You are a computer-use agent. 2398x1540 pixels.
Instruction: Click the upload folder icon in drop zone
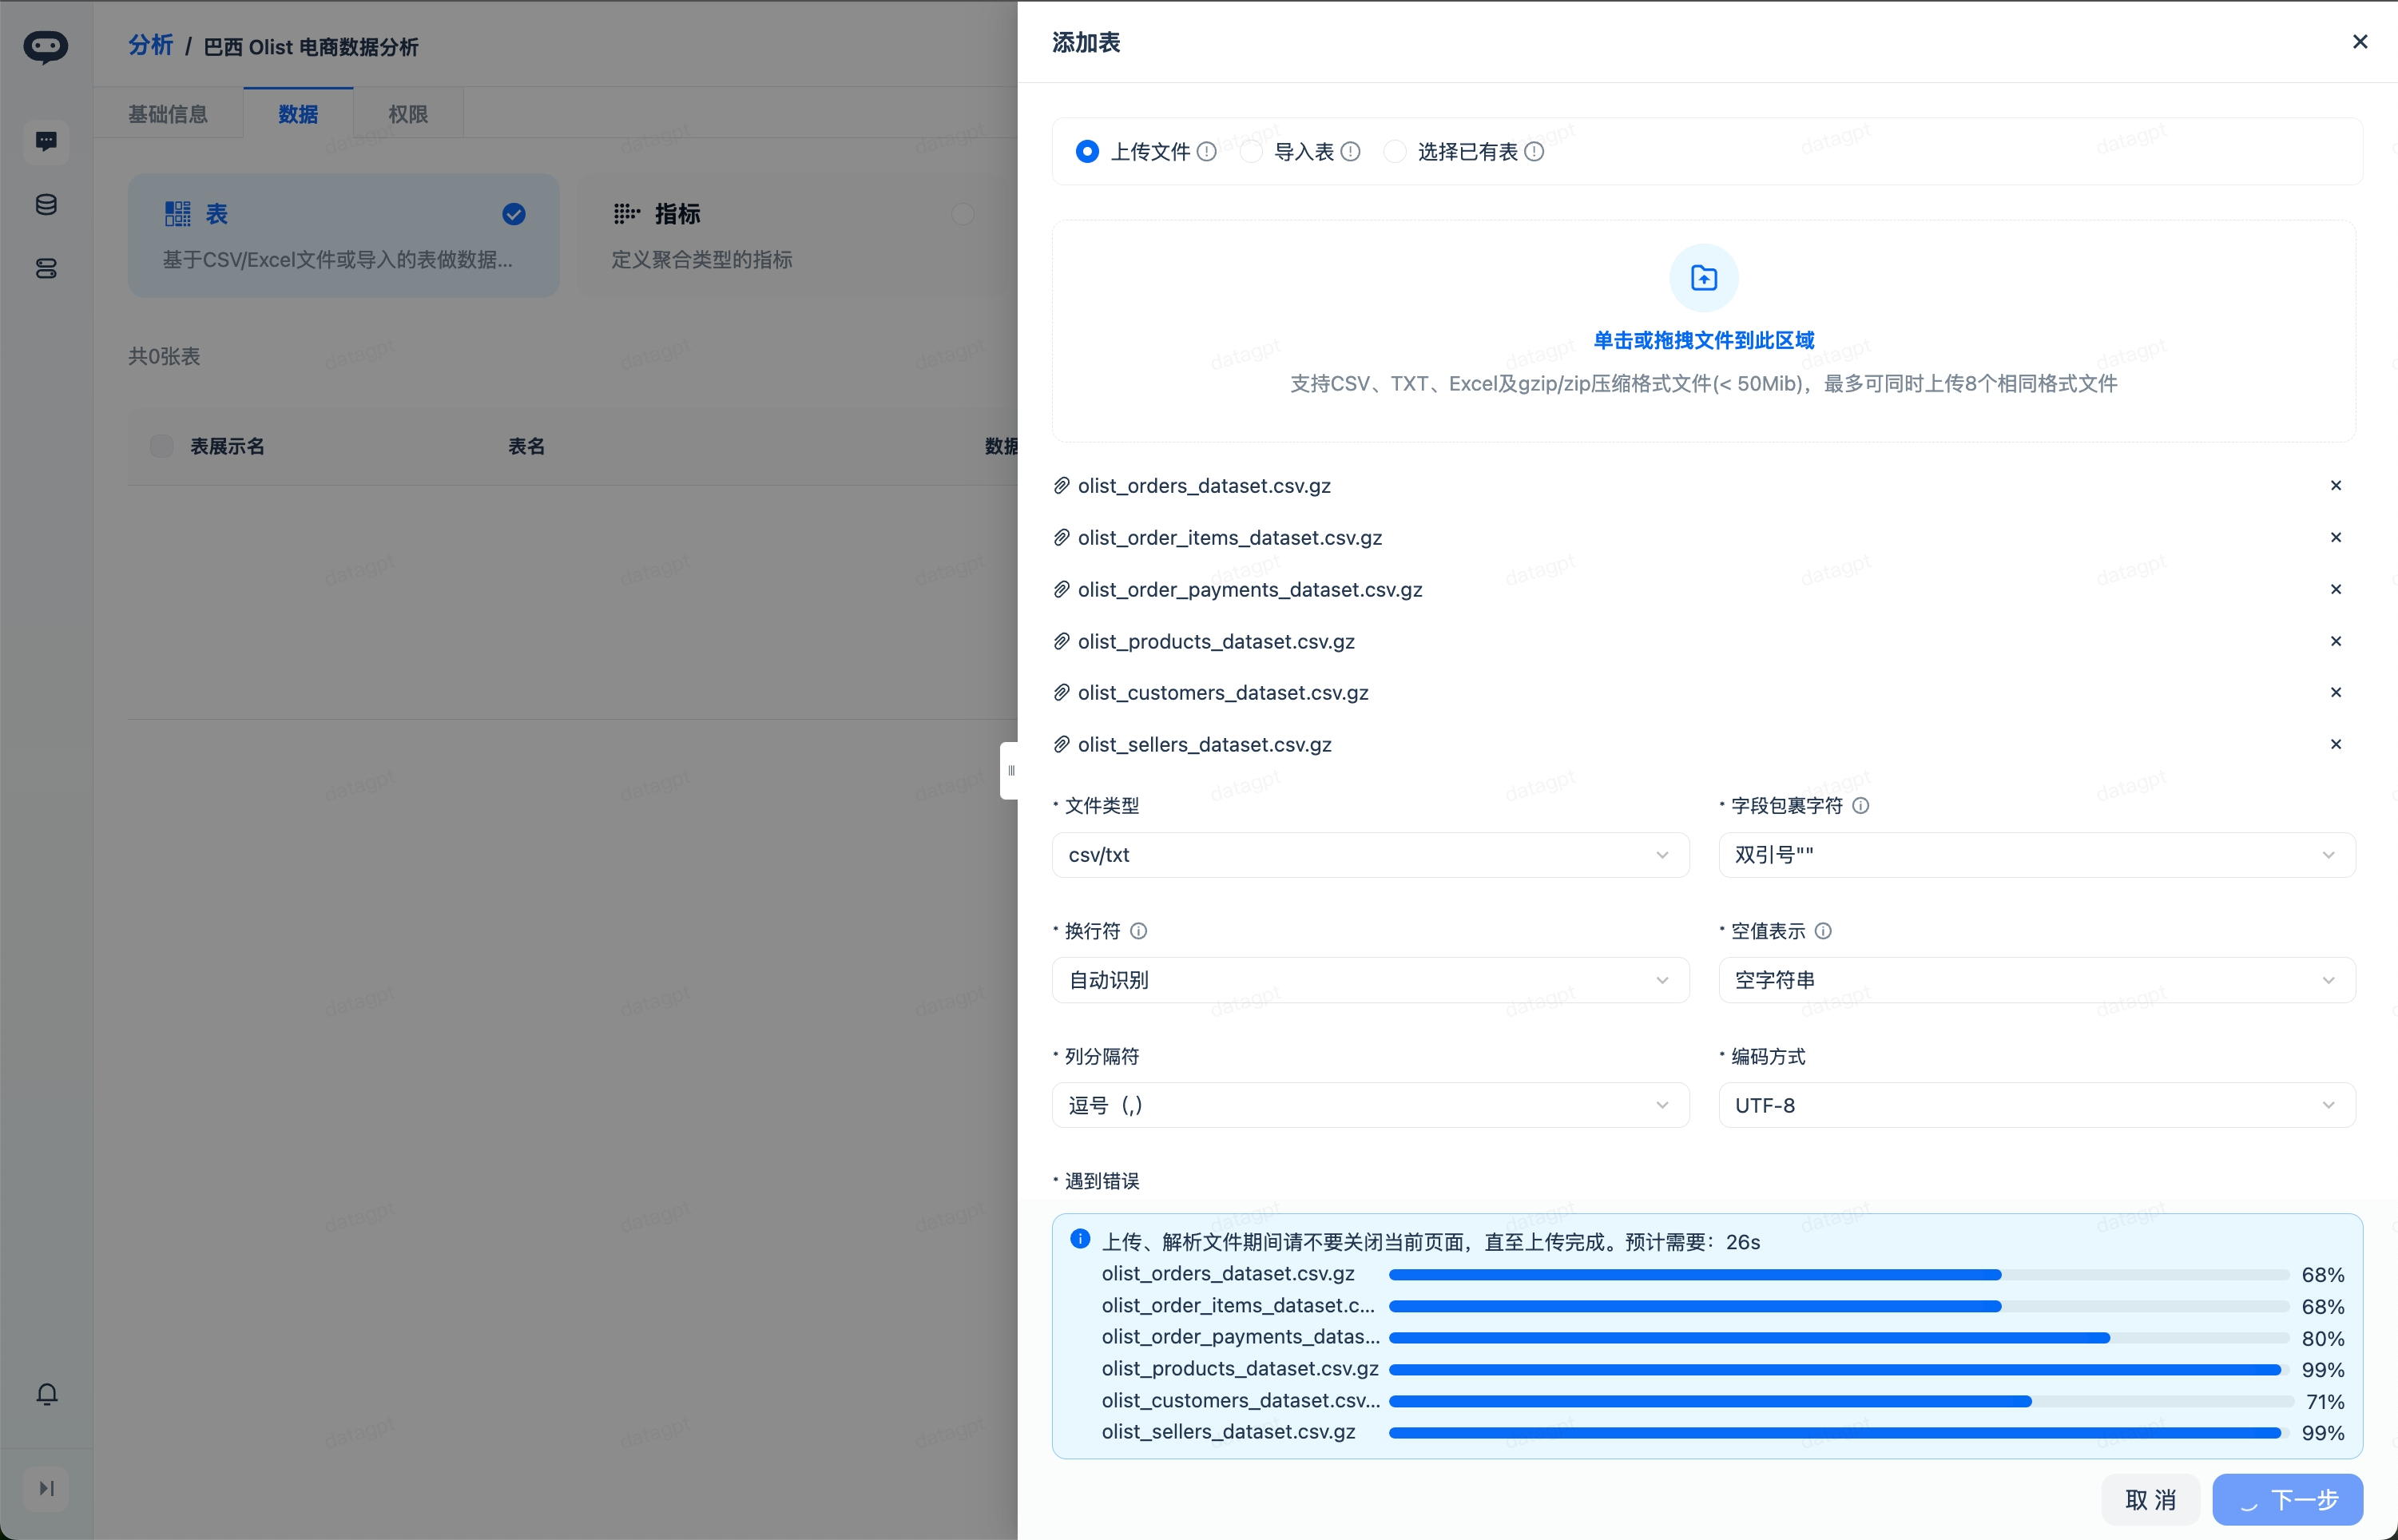point(1703,278)
